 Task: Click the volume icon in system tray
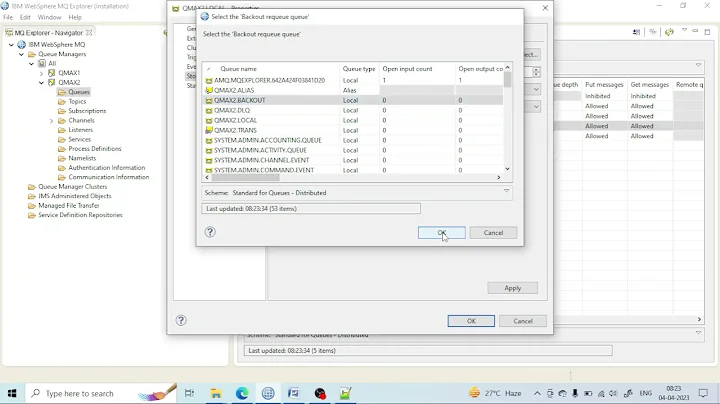coord(613,393)
